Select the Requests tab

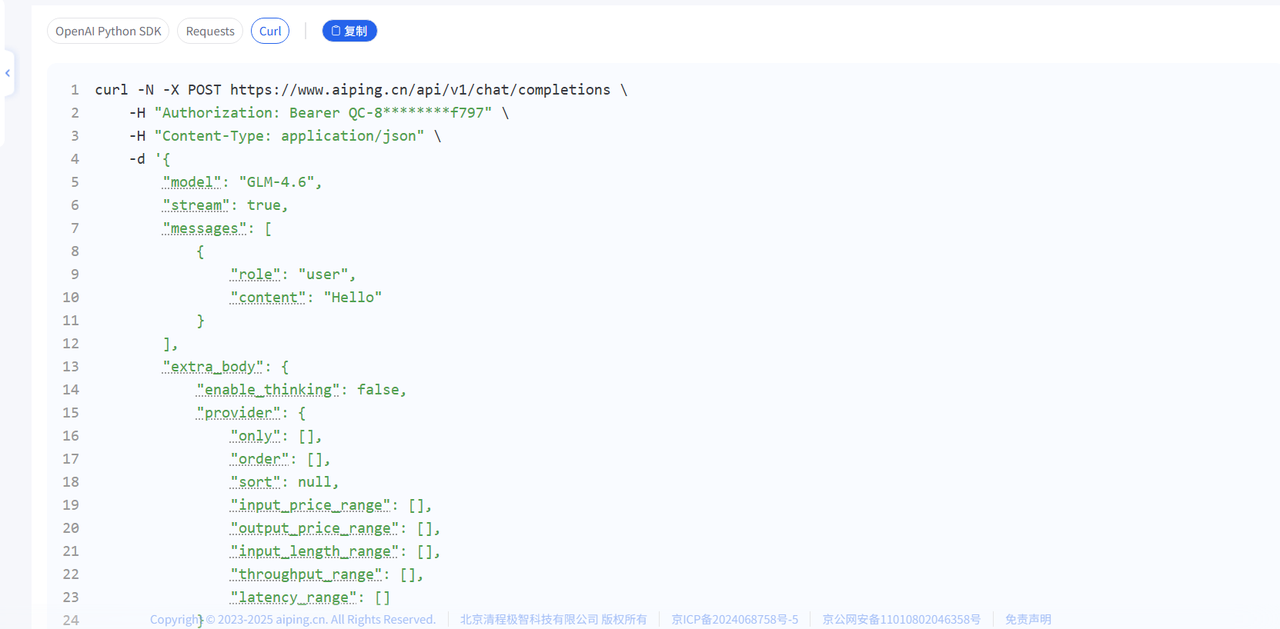point(210,31)
